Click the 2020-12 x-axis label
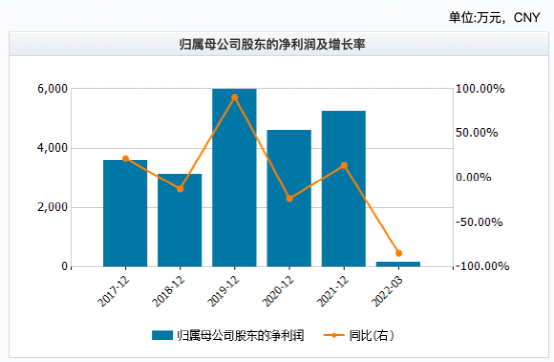The width and height of the screenshot is (554, 362). click(x=278, y=292)
